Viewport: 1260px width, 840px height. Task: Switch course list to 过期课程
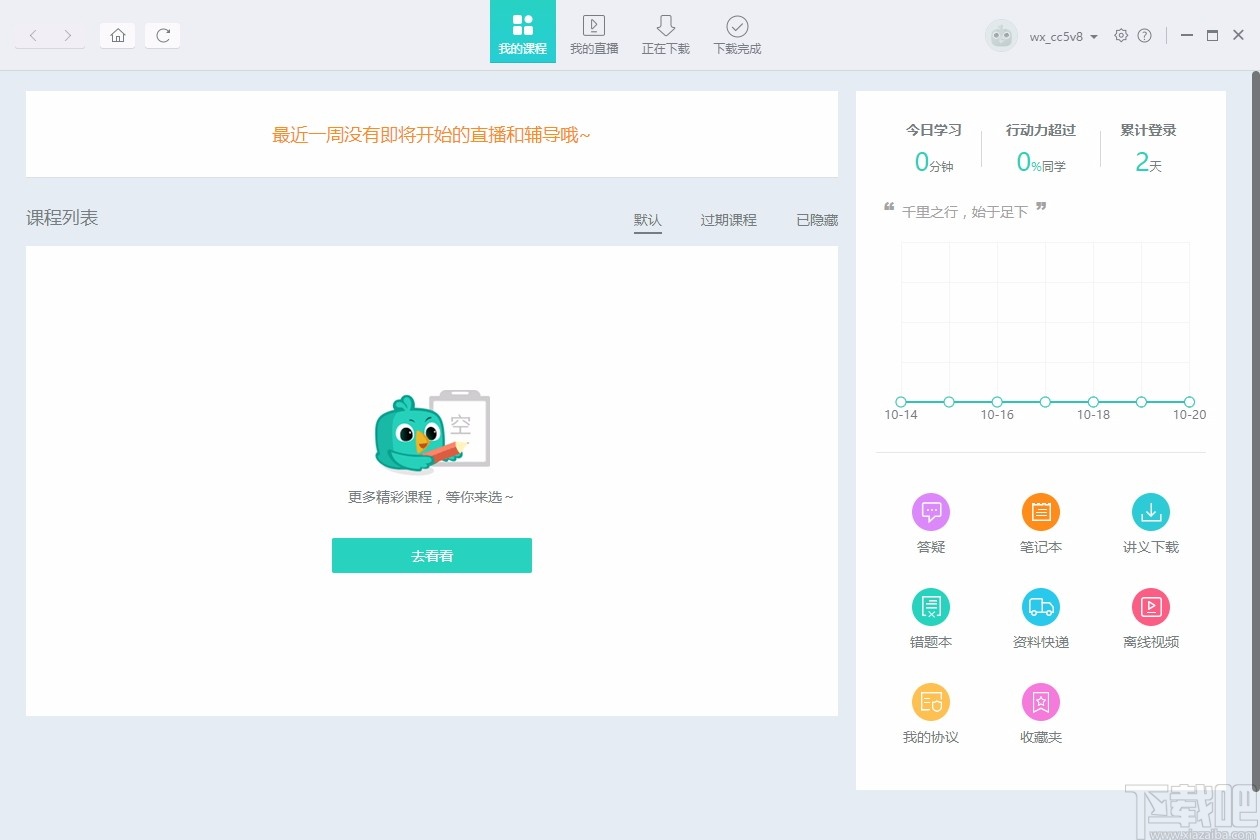point(728,220)
